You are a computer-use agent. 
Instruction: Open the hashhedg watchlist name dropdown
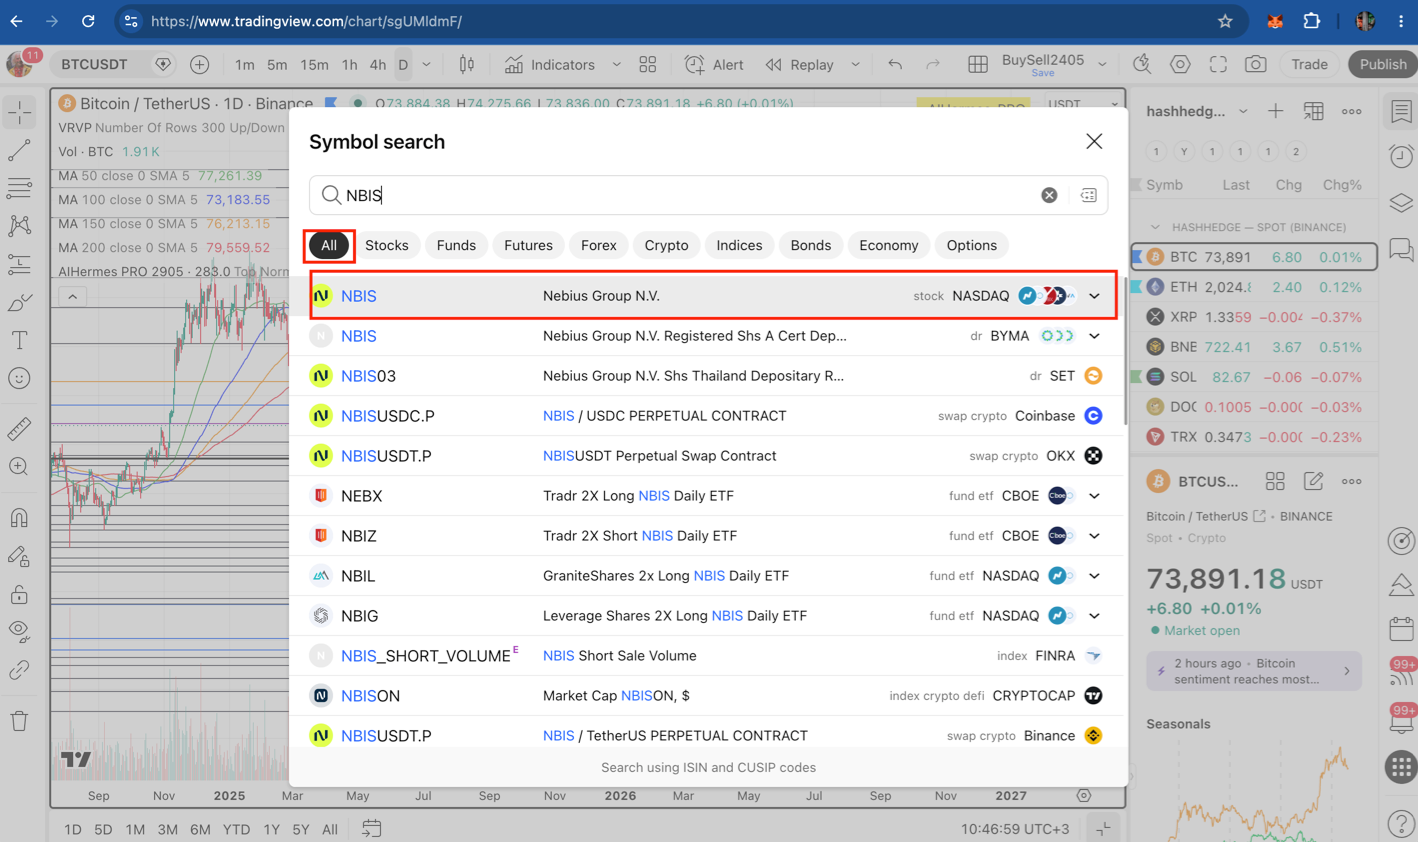1243,112
